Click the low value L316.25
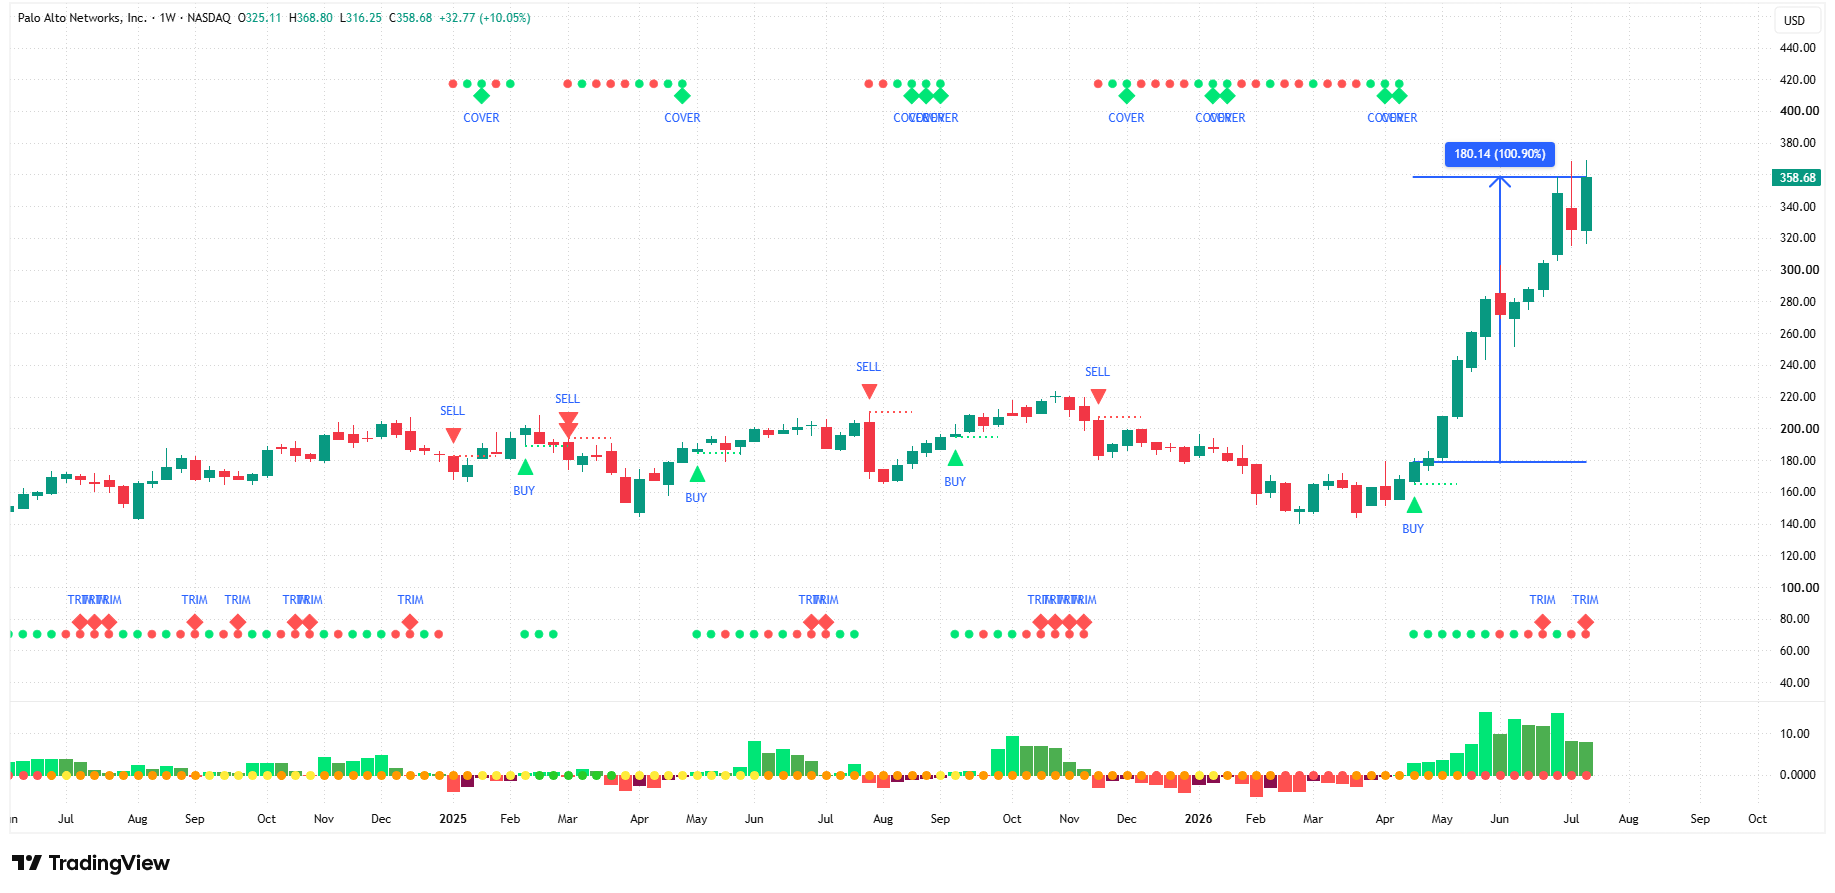1835x893 pixels. click(361, 18)
